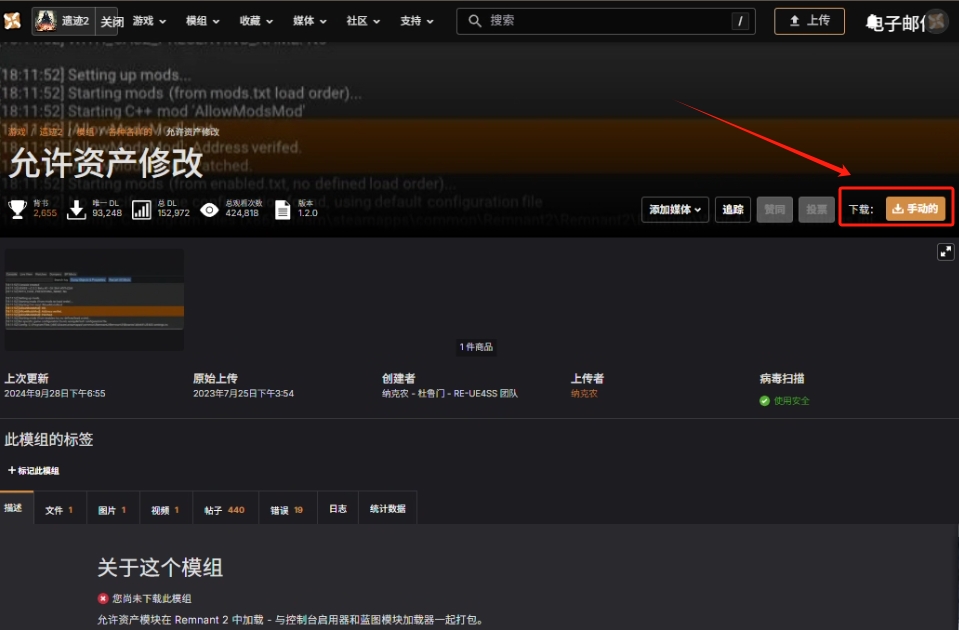Click the 关于这个模组 heading

click(x=160, y=567)
